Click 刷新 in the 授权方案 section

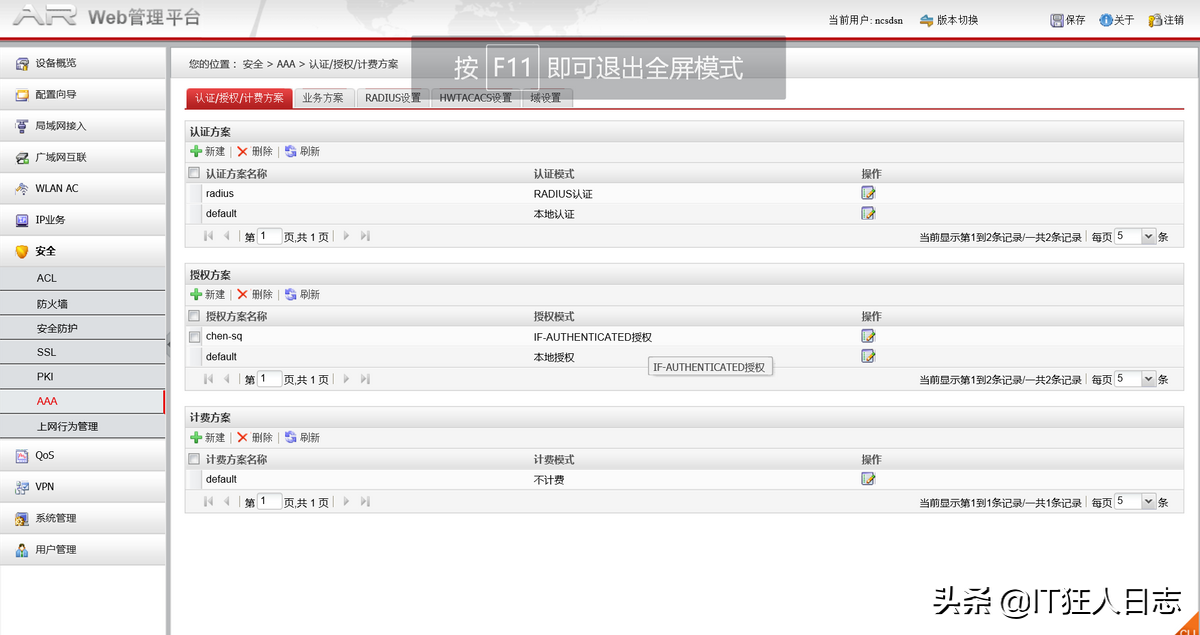click(302, 294)
